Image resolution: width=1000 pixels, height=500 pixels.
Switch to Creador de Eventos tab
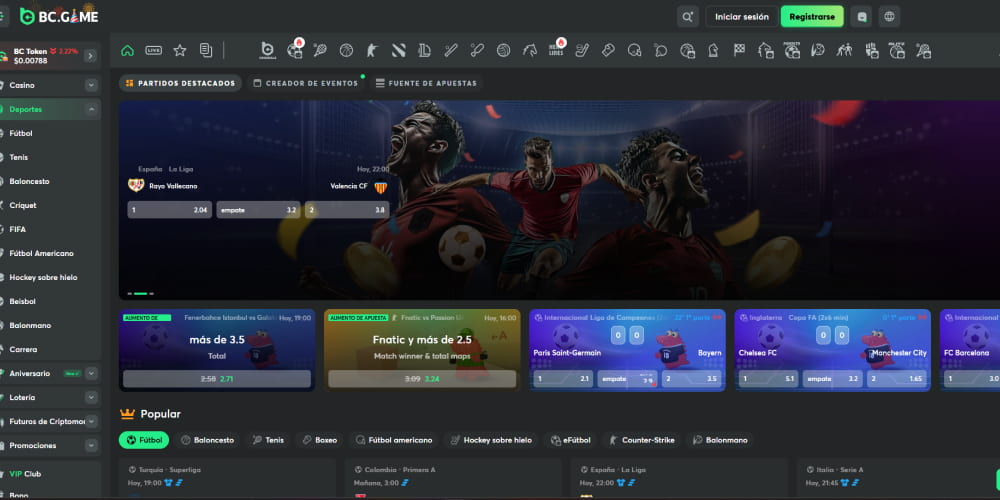[306, 83]
